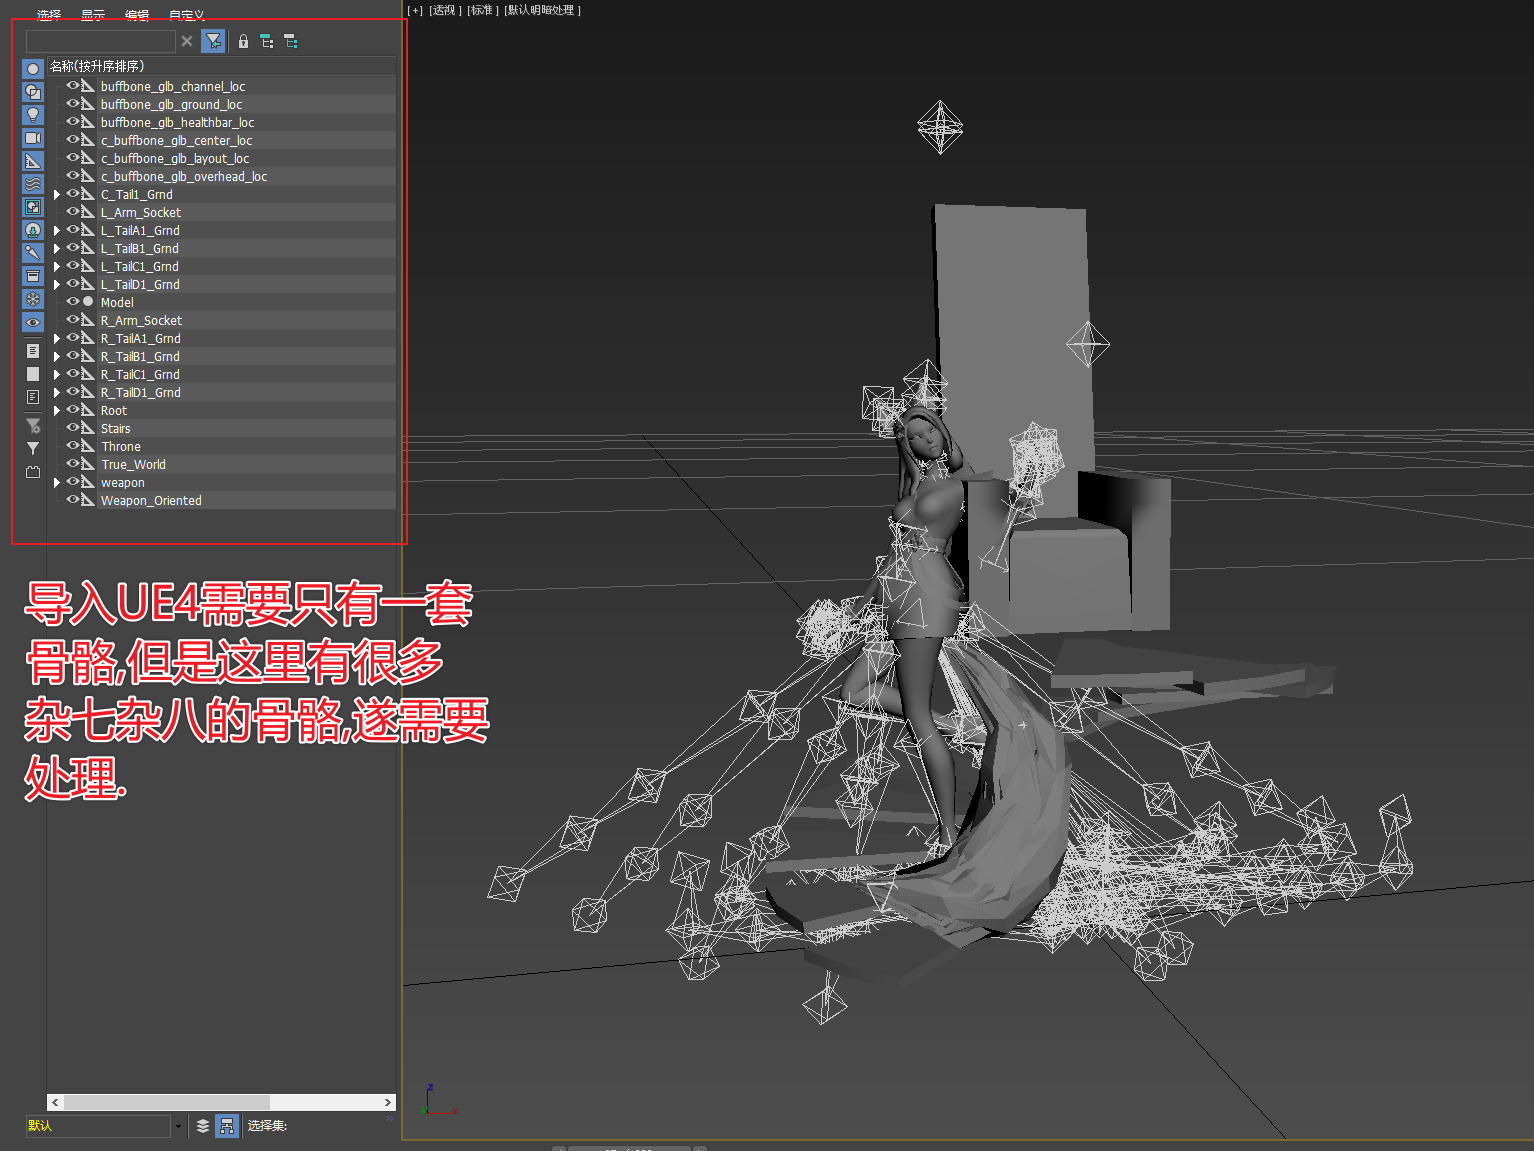The width and height of the screenshot is (1534, 1151).
Task: Toggle the Display Helpers filter icon
Action: 33,161
